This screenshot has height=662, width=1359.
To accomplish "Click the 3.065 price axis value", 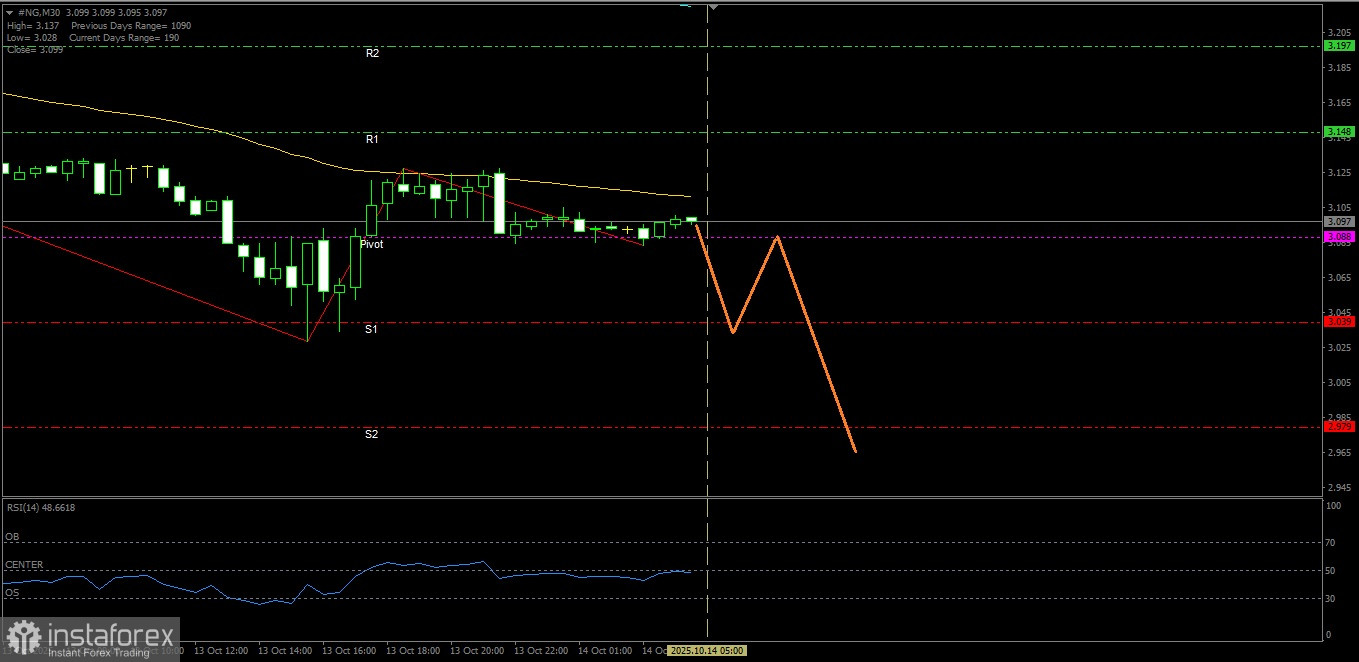I will [x=1340, y=278].
